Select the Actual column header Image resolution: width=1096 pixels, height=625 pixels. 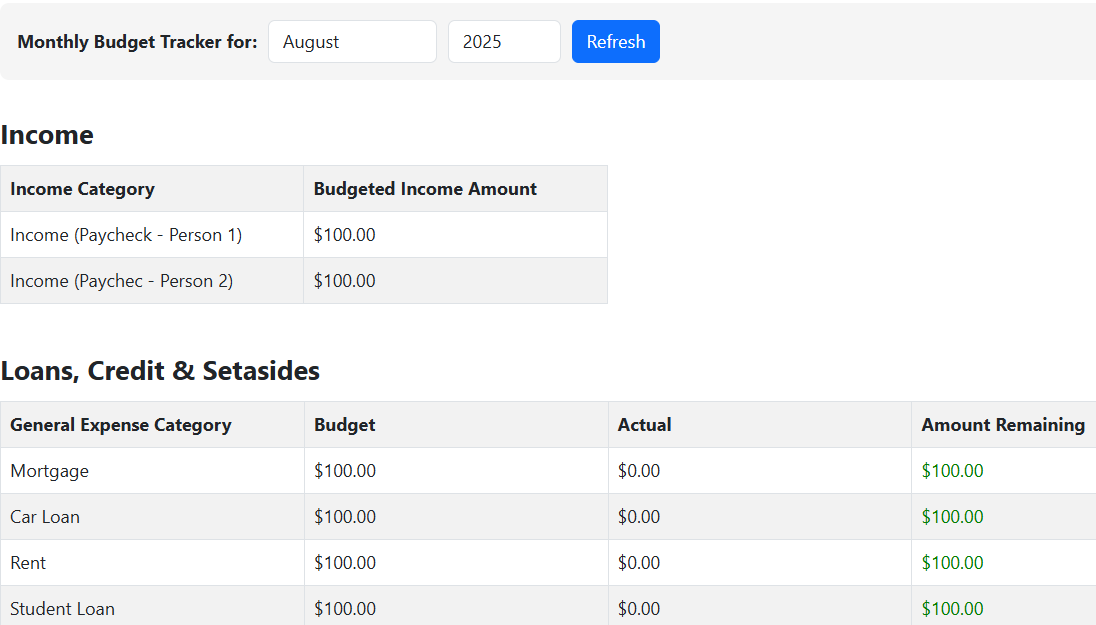pos(644,425)
